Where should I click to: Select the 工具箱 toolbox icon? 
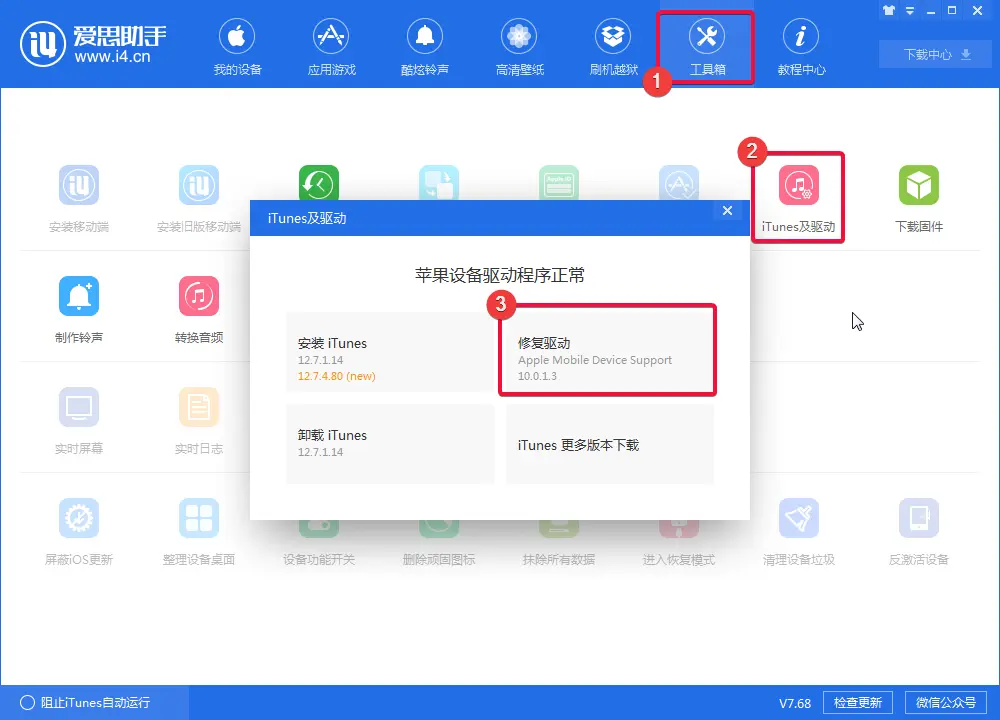point(705,45)
